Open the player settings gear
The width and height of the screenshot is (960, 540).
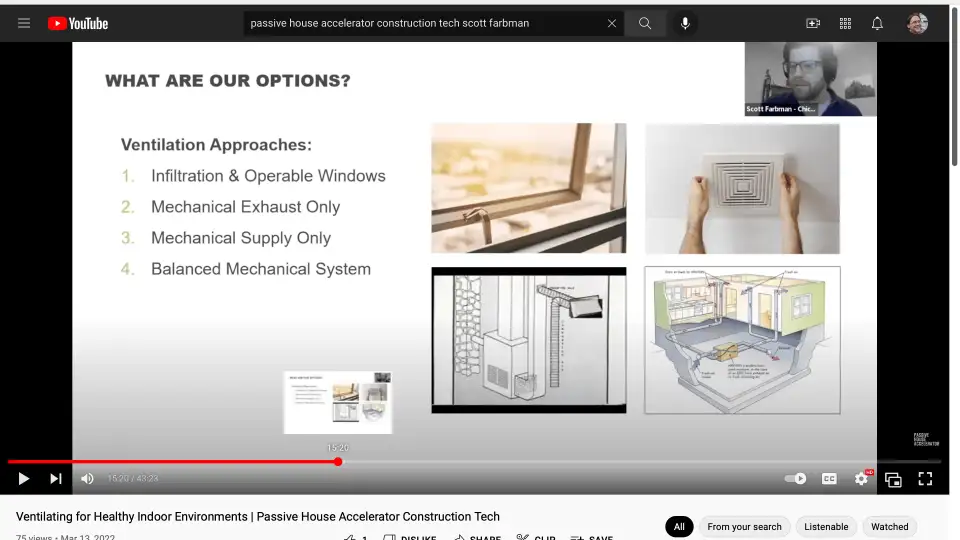click(861, 479)
